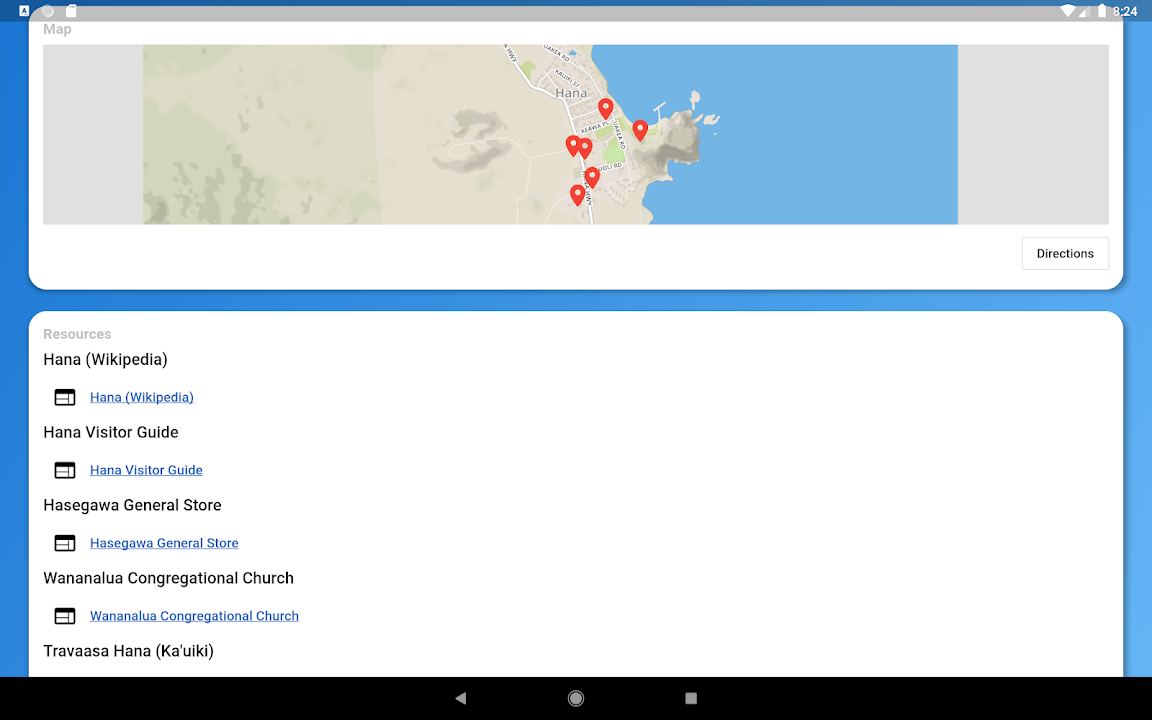The width and height of the screenshot is (1152, 720).
Task: Tap the Wi-Fi status icon
Action: 1069,11
